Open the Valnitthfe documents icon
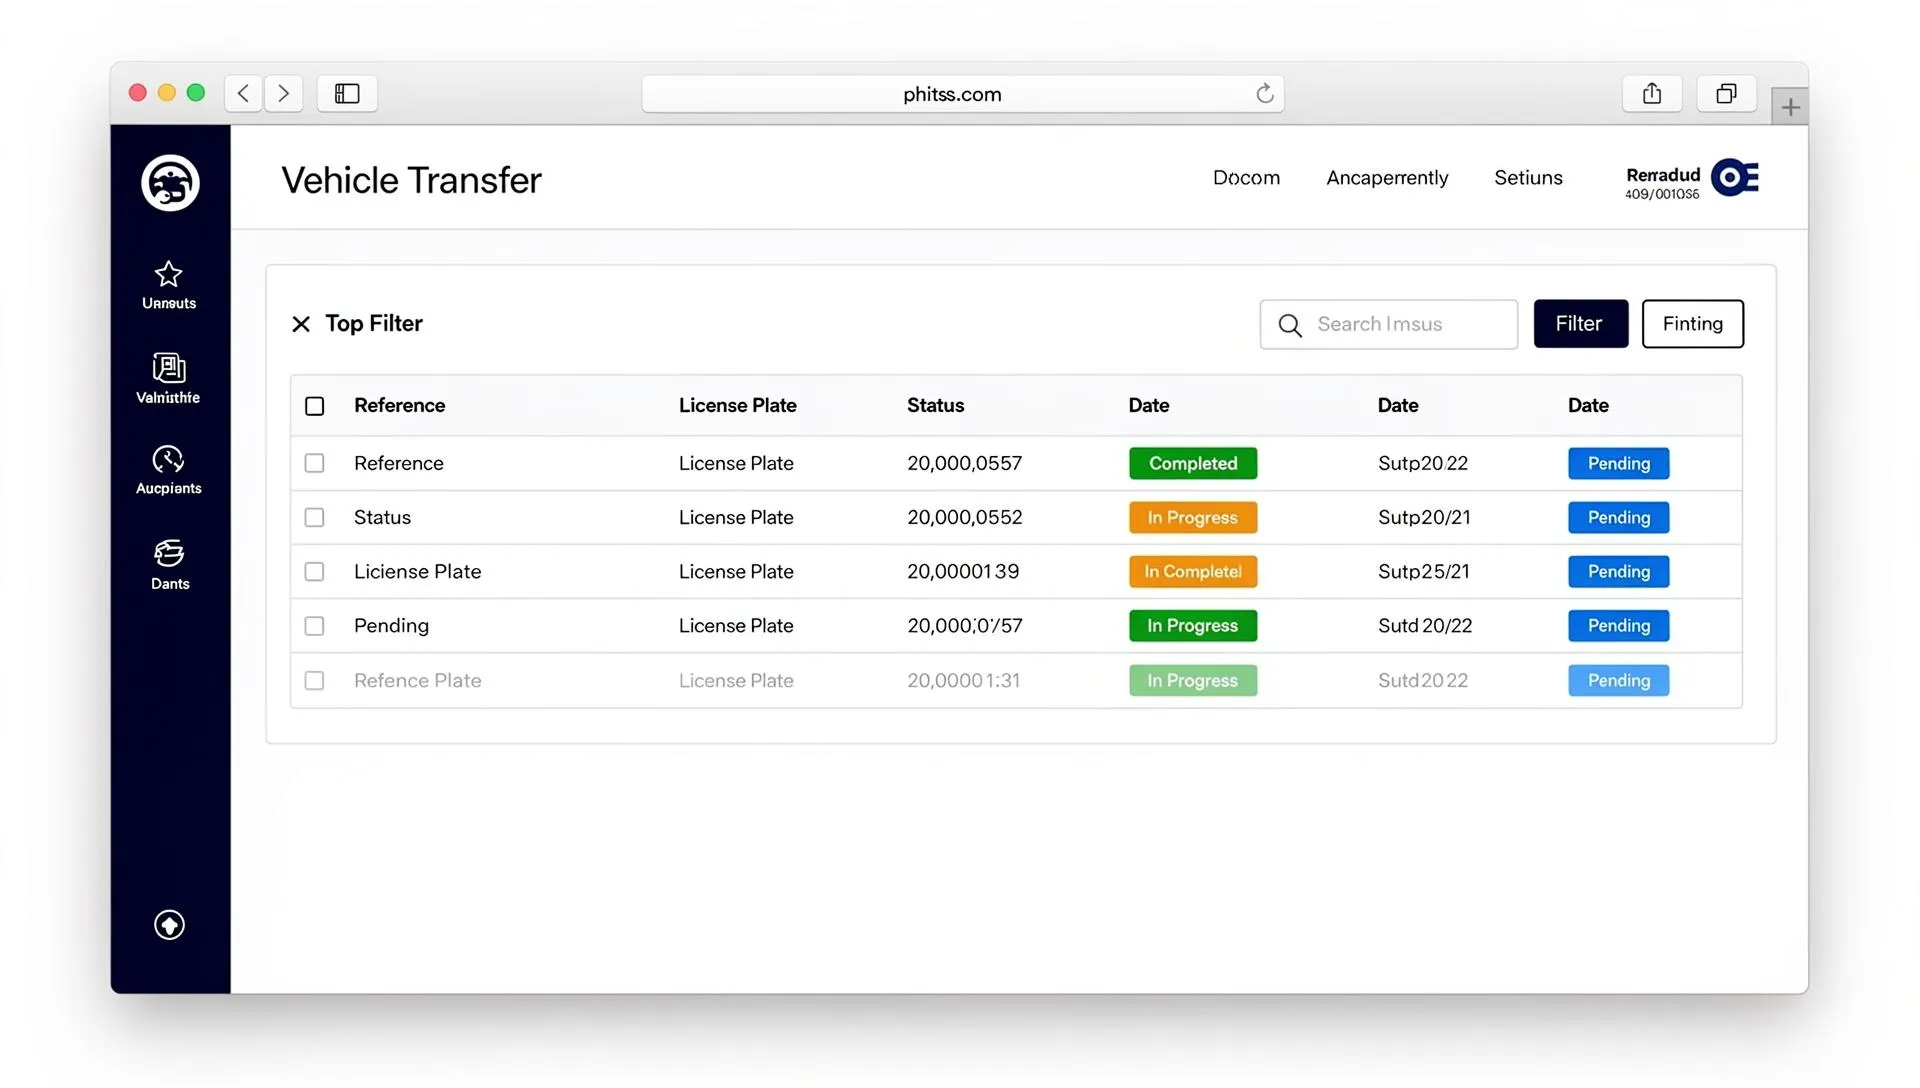The height and width of the screenshot is (1088, 1920). (x=169, y=368)
